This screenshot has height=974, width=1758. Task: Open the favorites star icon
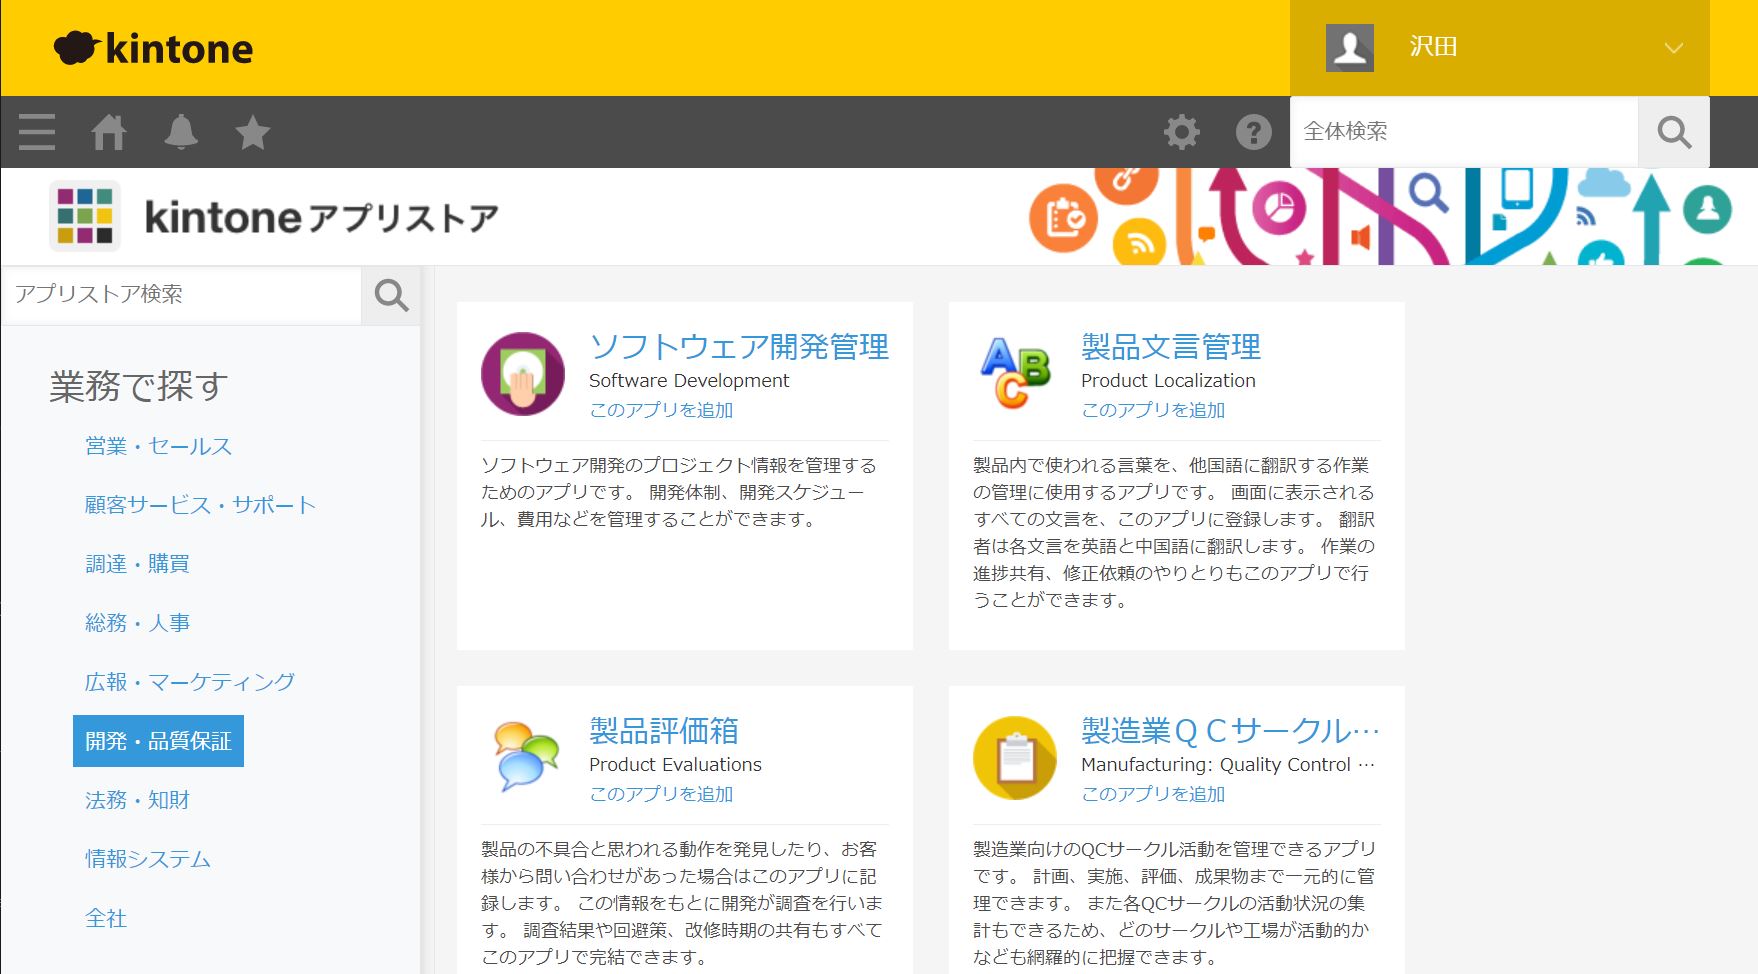[253, 132]
